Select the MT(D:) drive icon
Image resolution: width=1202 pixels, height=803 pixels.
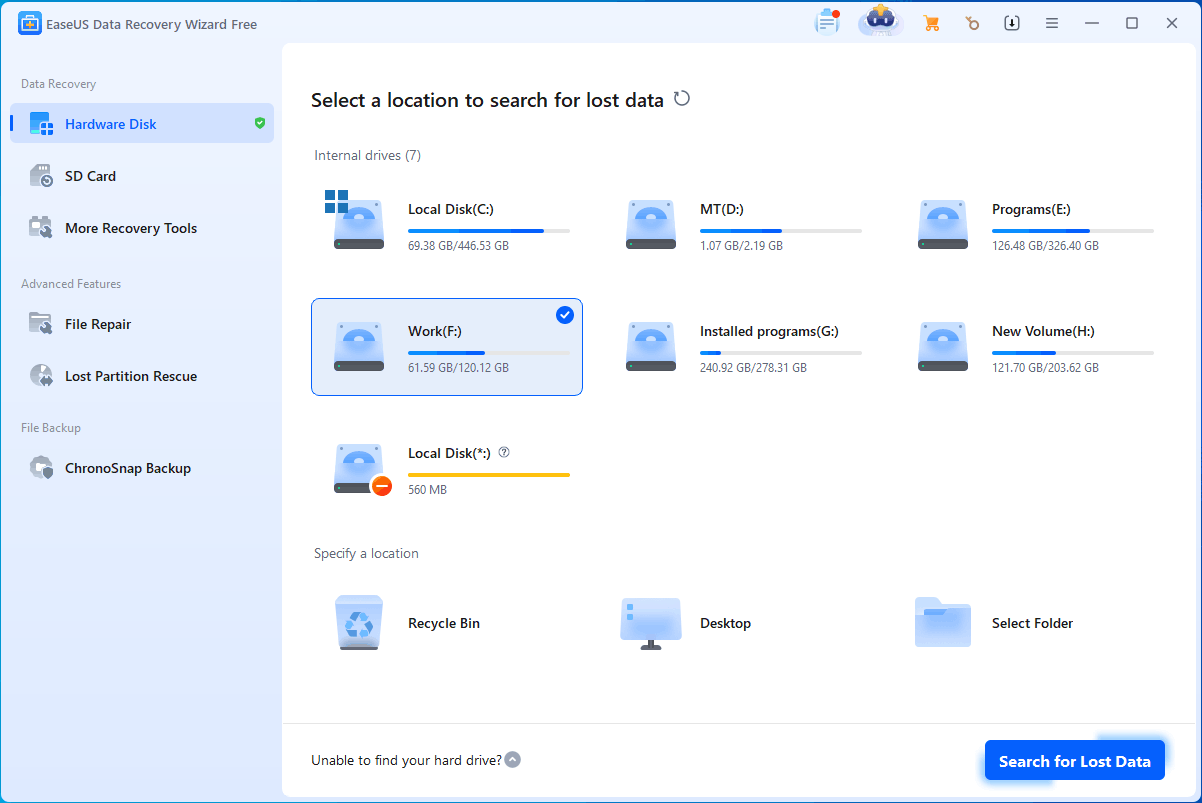pyautogui.click(x=651, y=224)
